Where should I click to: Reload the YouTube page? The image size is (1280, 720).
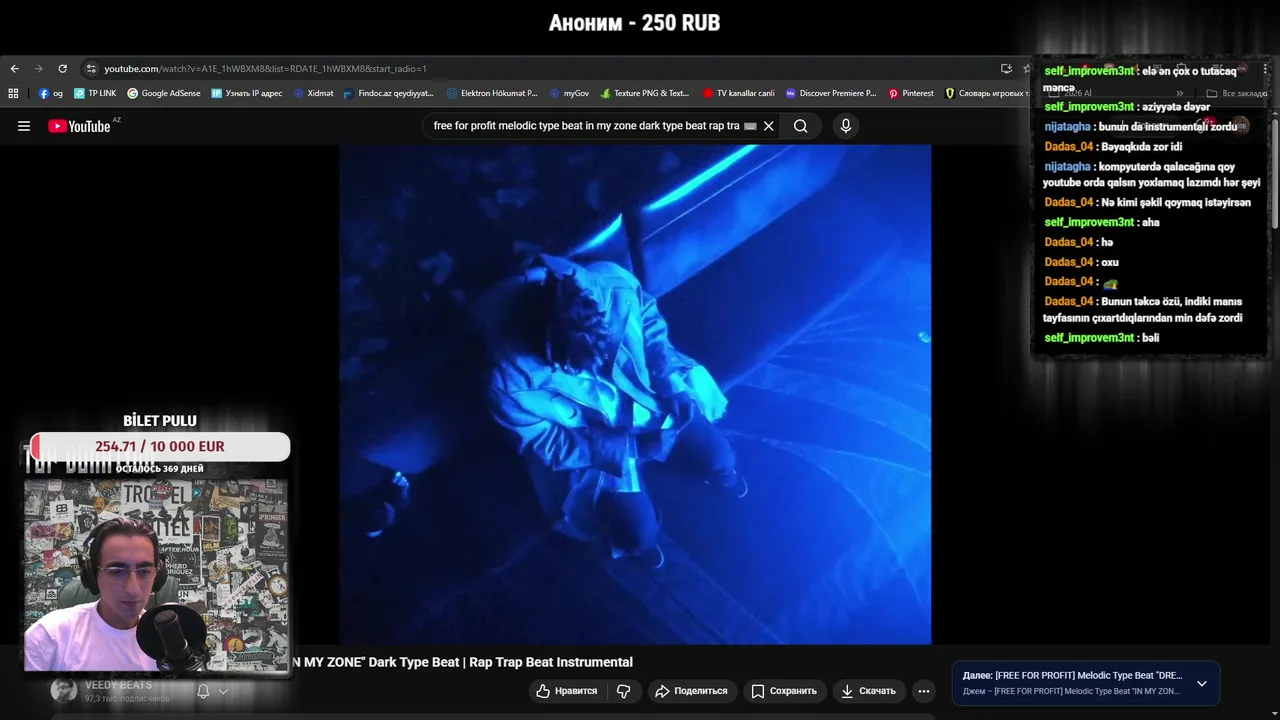[x=62, y=69]
